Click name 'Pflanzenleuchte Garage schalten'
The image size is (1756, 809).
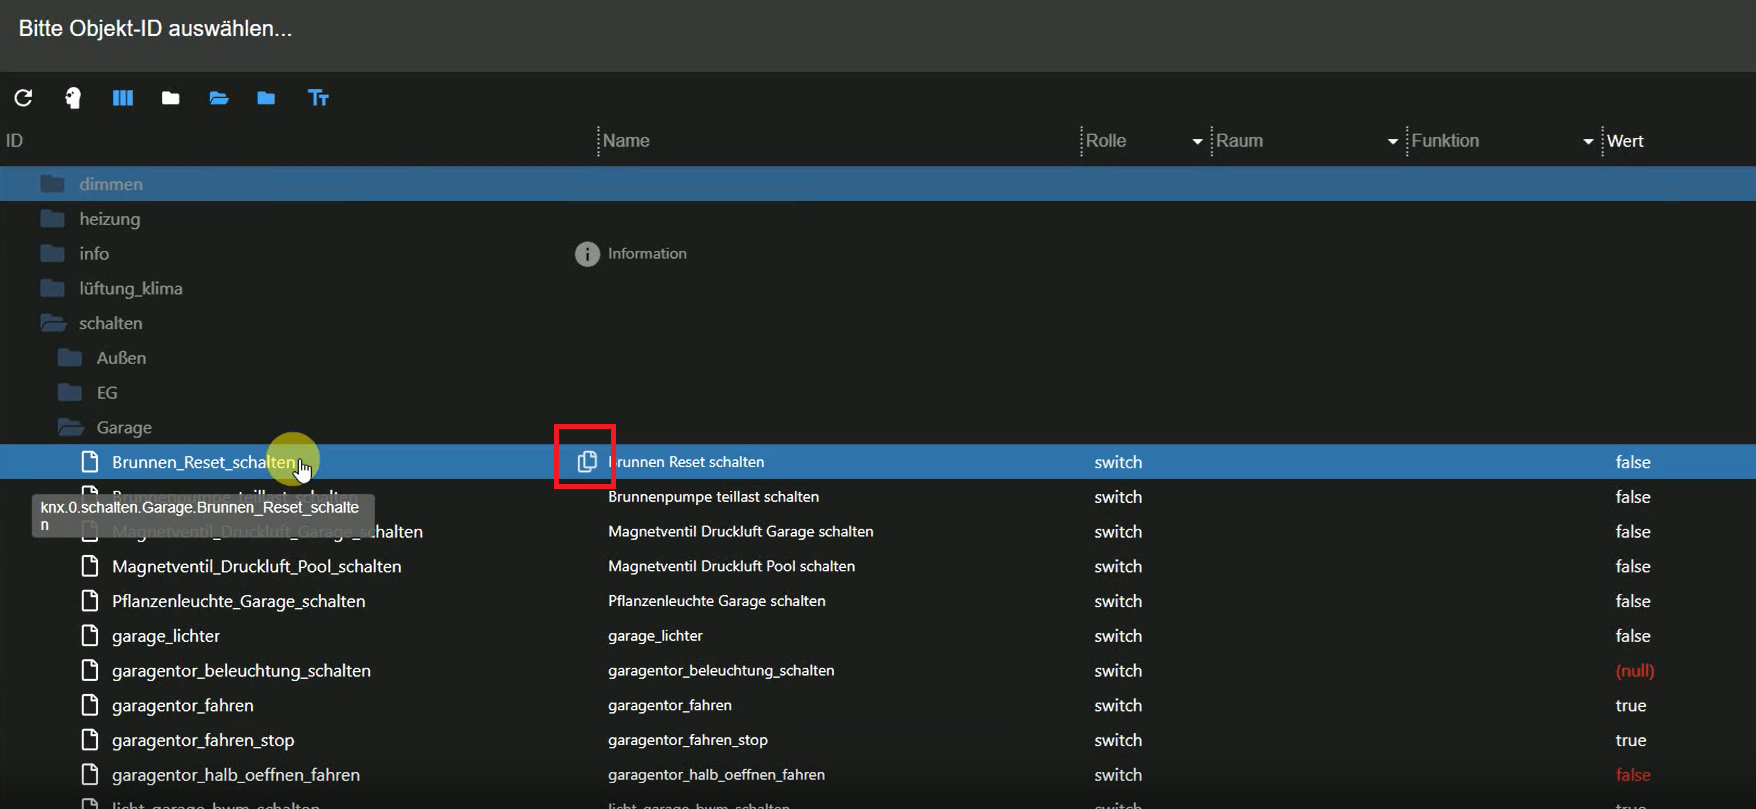point(717,601)
